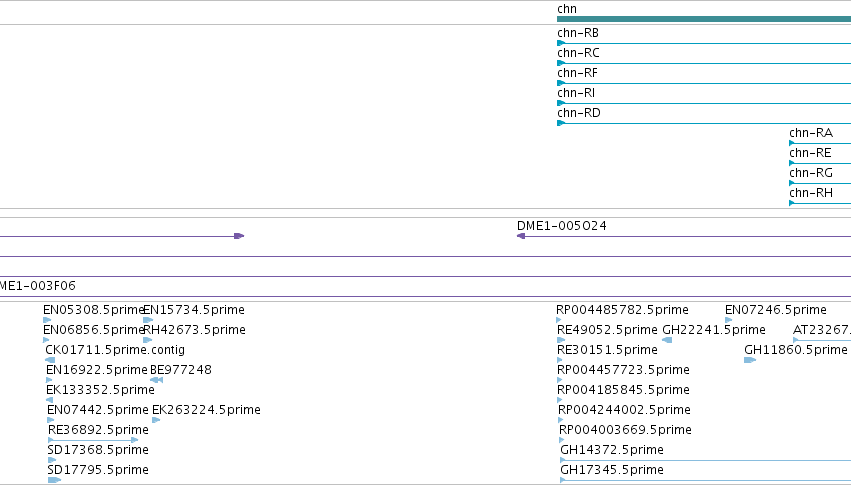Image resolution: width=851 pixels, height=485 pixels.
Task: Click the RP004485782.5prime EST label
Action: pos(623,310)
